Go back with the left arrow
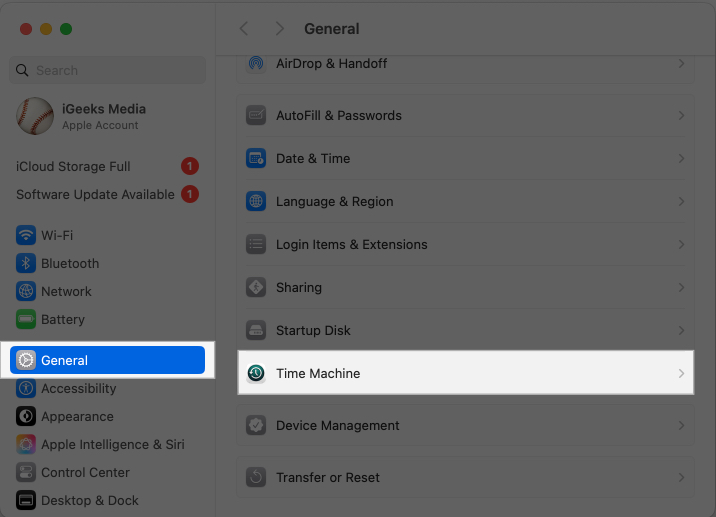716x517 pixels. click(244, 29)
